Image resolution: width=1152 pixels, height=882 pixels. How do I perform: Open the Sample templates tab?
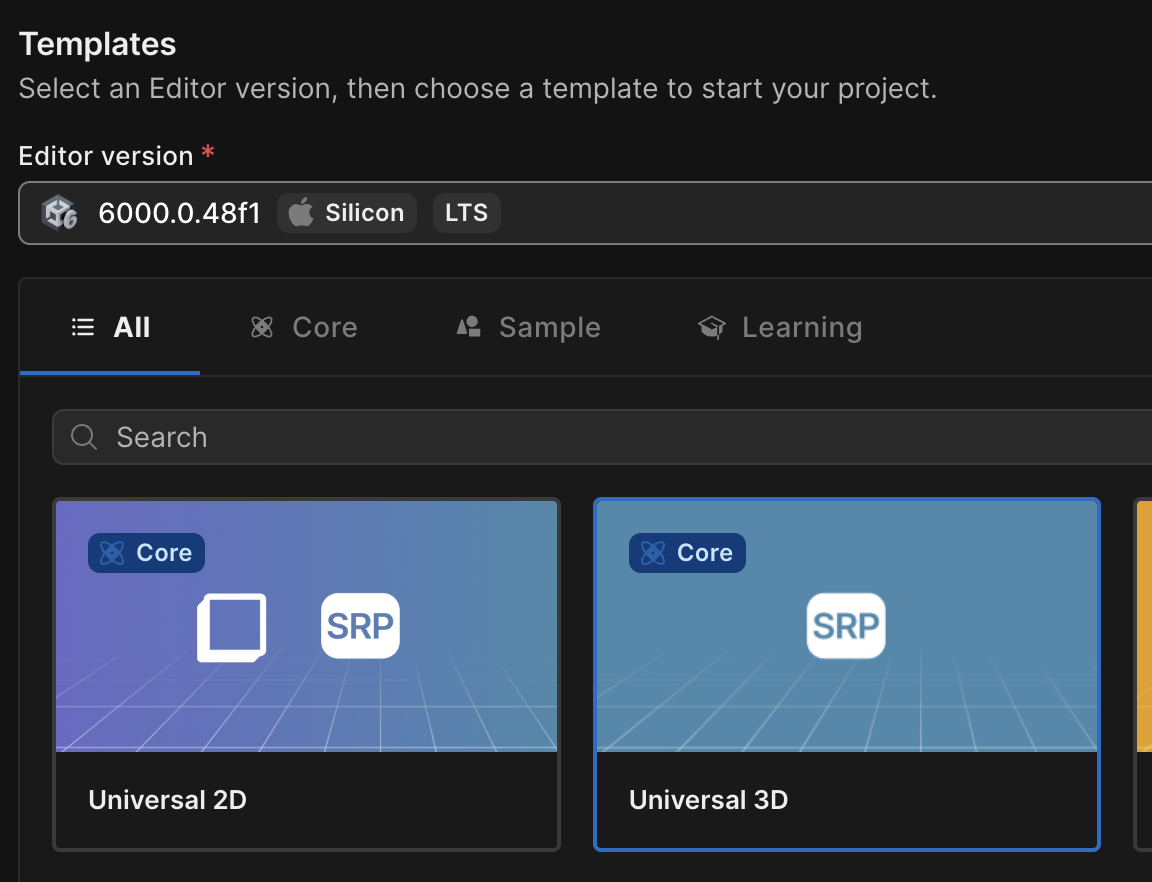(529, 328)
